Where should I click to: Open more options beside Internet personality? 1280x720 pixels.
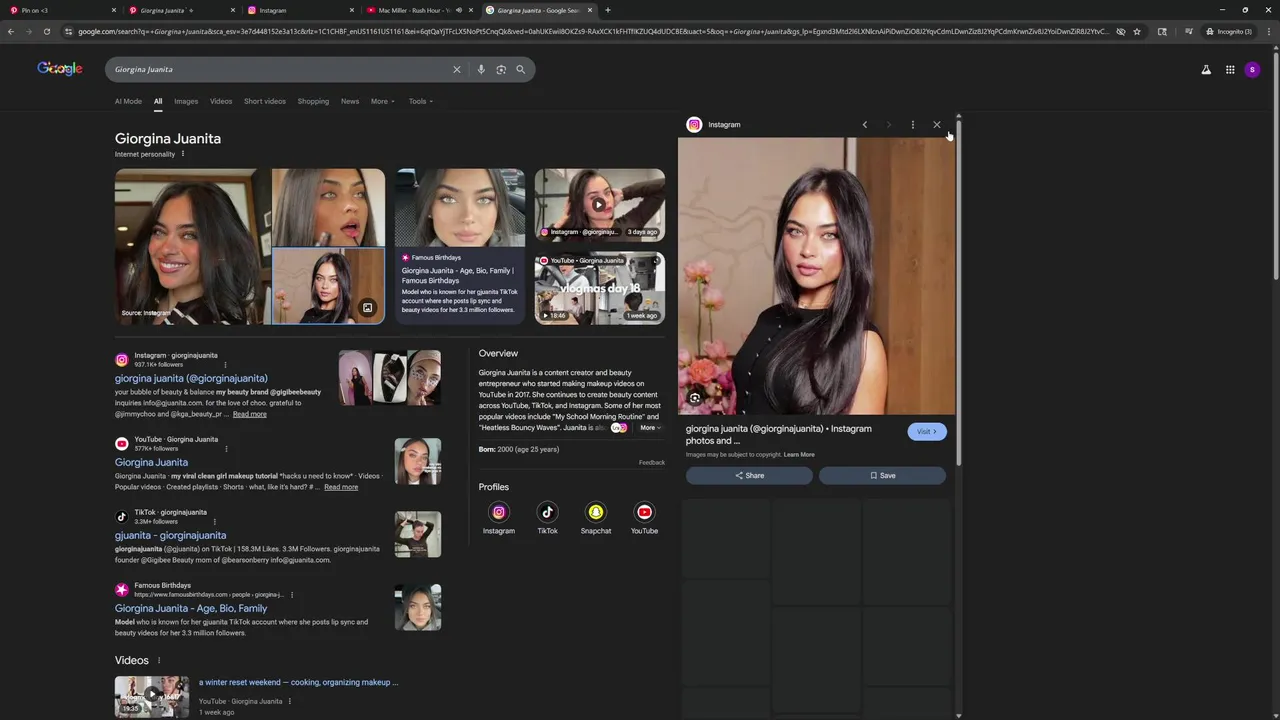coord(183,154)
